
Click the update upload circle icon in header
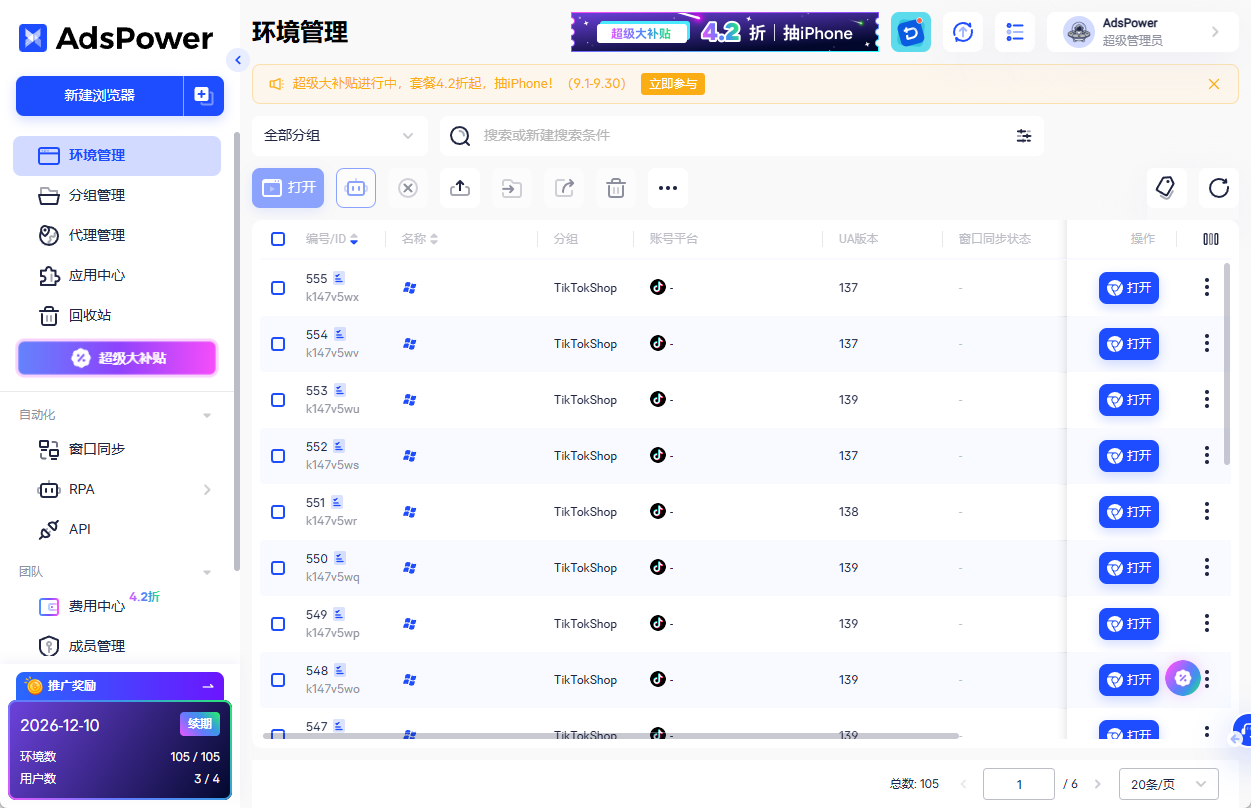963,32
